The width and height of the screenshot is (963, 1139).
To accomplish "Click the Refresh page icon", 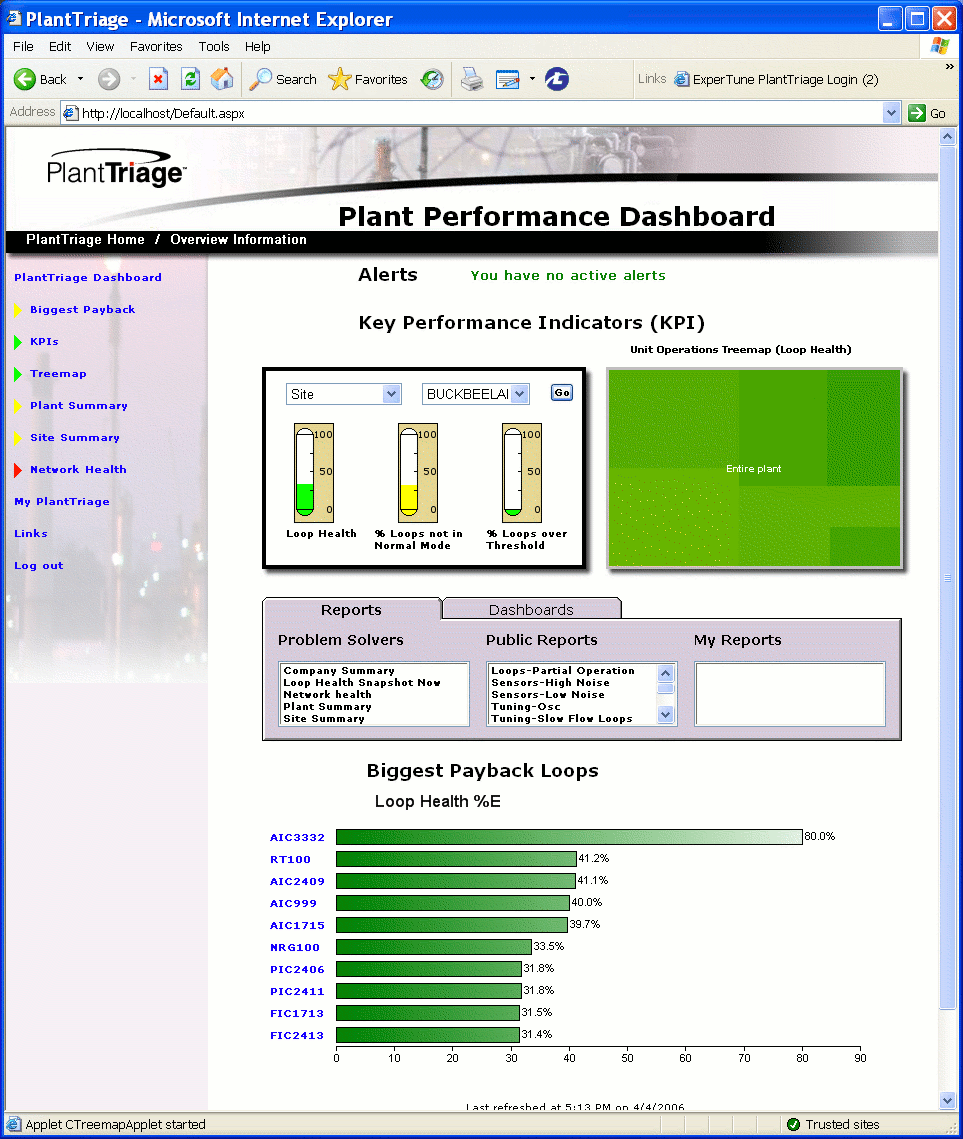I will (190, 79).
